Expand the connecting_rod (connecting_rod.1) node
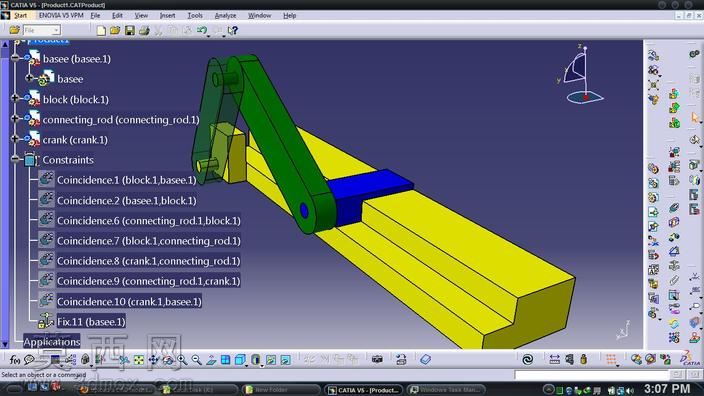The image size is (704, 396). click(15, 119)
